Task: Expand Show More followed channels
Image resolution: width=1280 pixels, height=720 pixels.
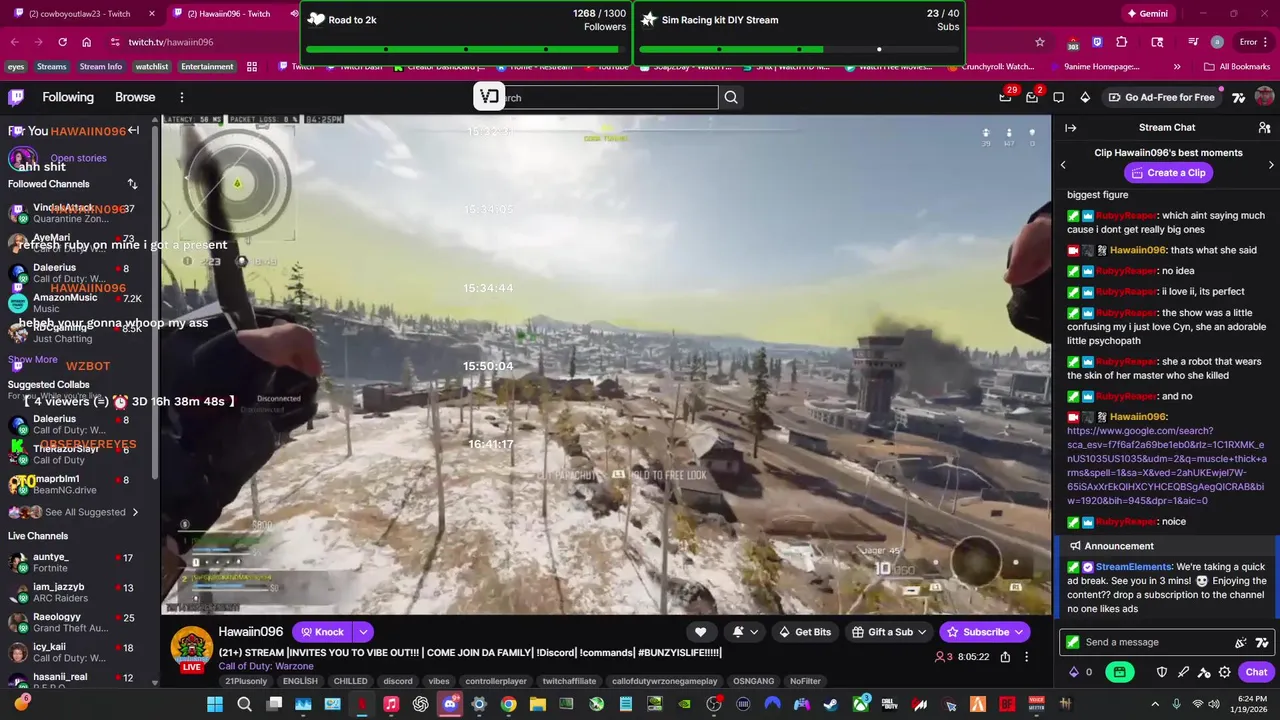Action: click(33, 359)
